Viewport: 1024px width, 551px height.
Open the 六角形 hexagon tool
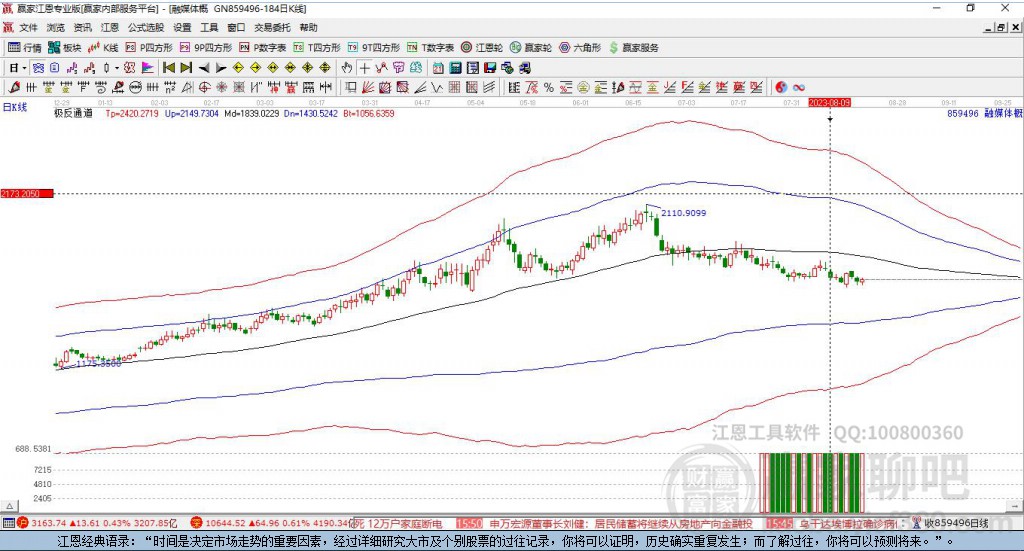[x=580, y=48]
